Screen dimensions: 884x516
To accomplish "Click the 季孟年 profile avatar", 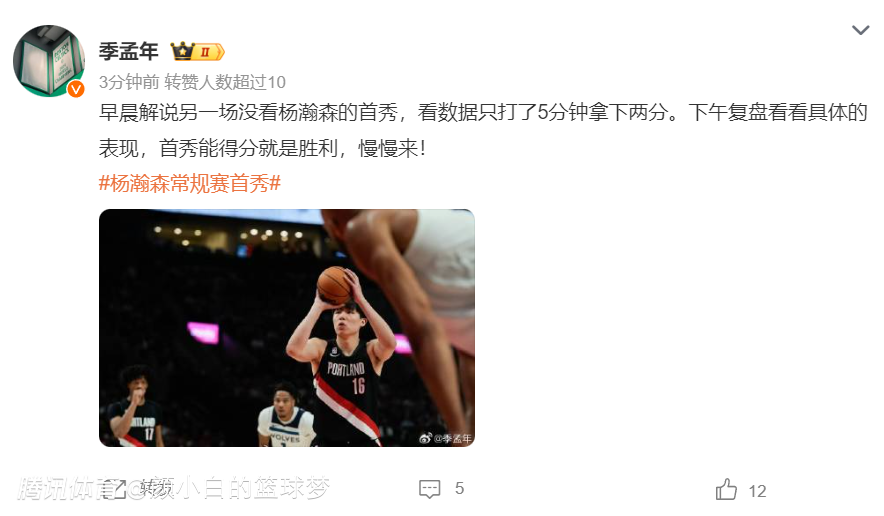I will click(x=49, y=60).
